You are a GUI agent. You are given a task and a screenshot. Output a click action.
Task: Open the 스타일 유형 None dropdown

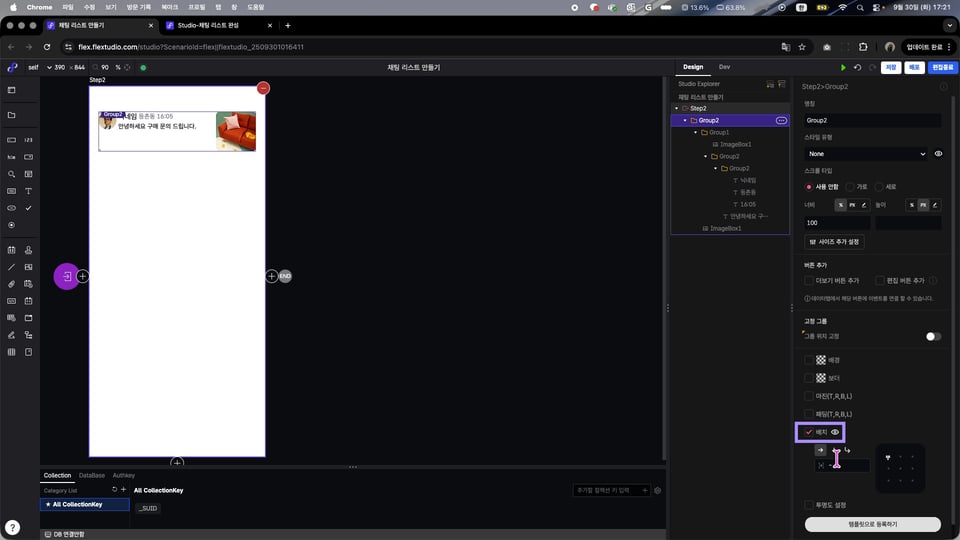click(x=866, y=154)
